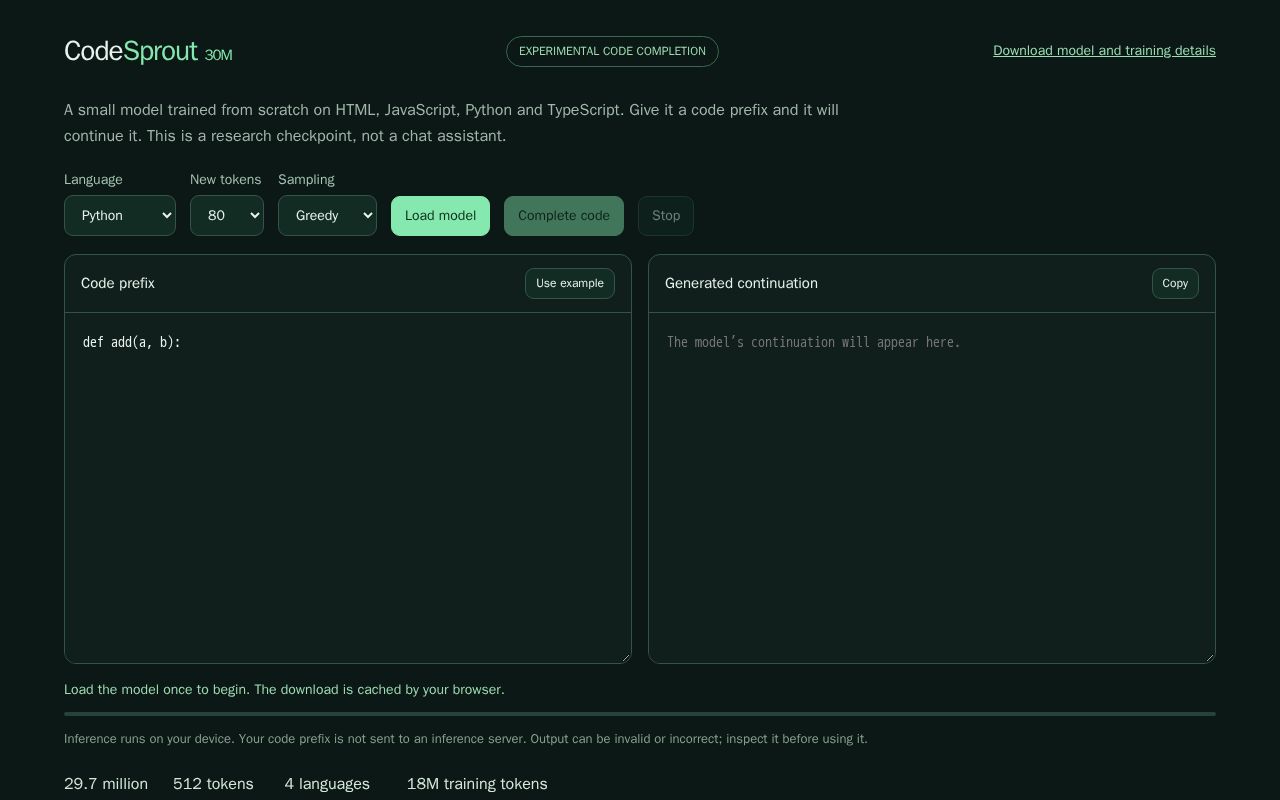This screenshot has width=1280, height=800.
Task: Click the 'Inference runs on your device' notice
Action: coord(466,739)
